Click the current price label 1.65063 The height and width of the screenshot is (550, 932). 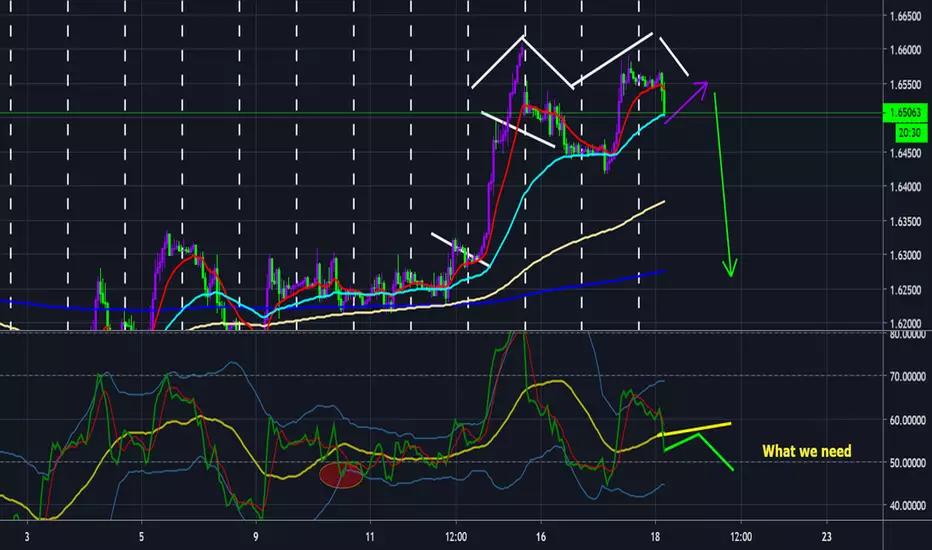905,112
